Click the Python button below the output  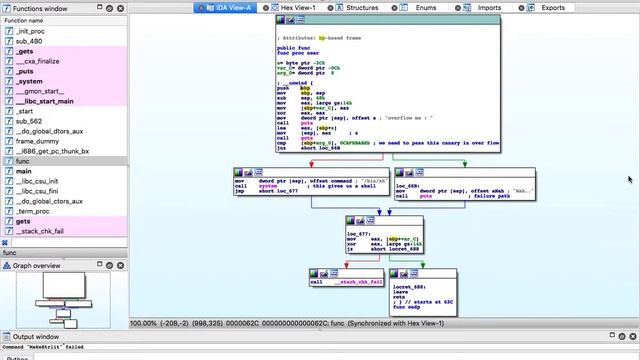pyautogui.click(x=17, y=358)
